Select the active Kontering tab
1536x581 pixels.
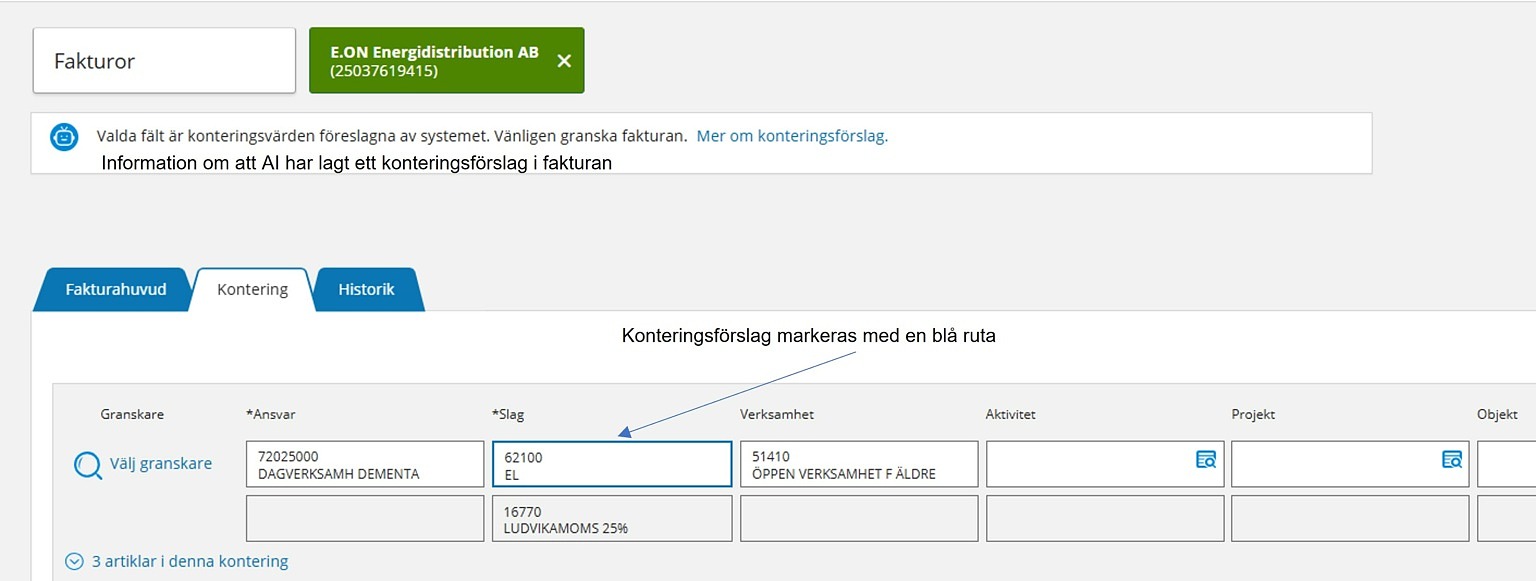[x=250, y=289]
